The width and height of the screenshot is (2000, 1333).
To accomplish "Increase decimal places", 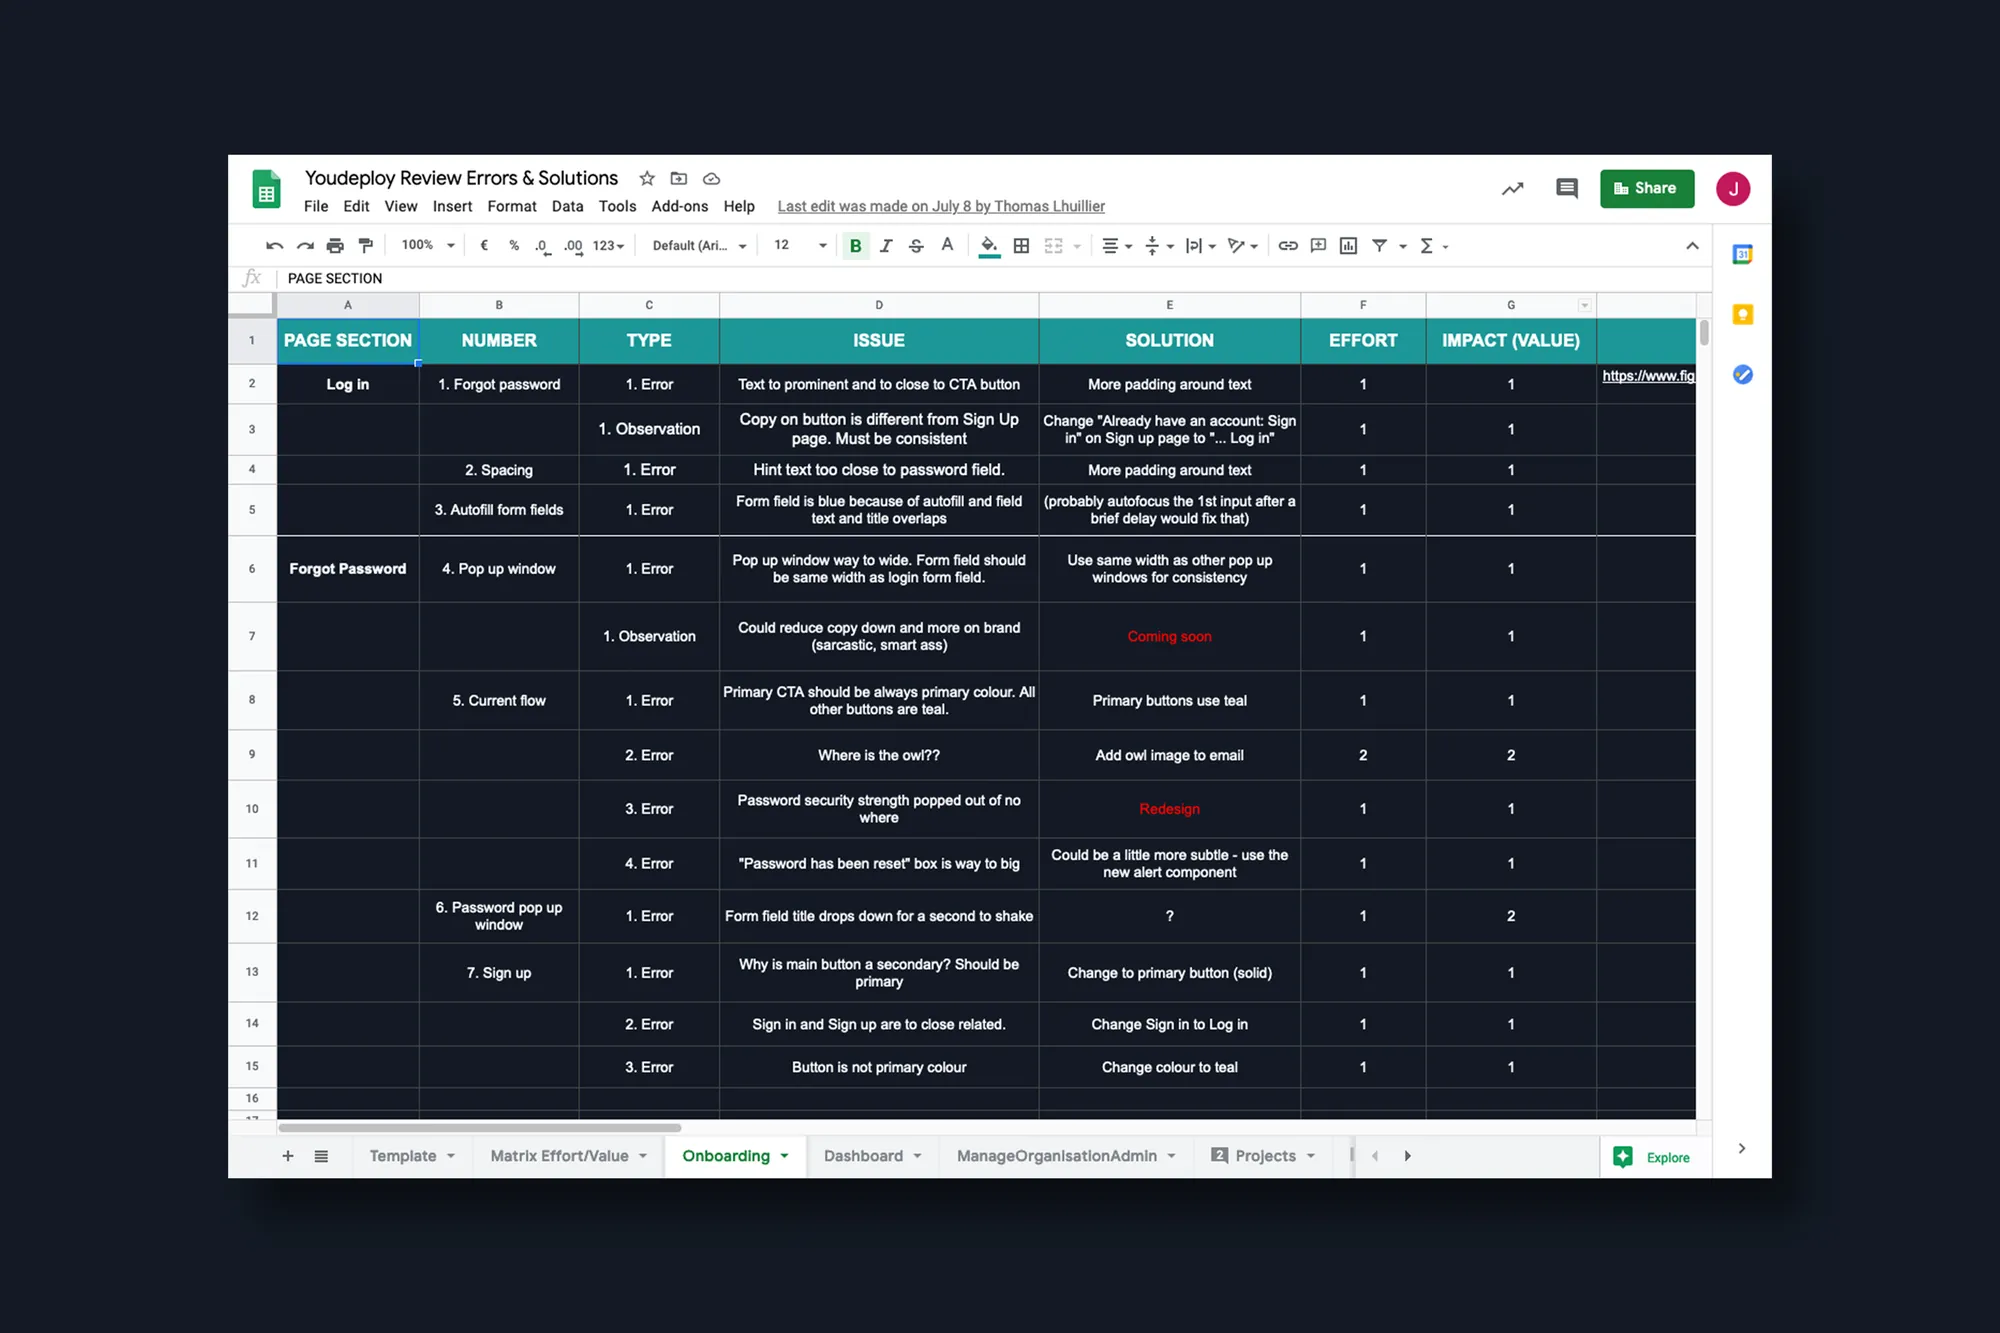I will (573, 246).
